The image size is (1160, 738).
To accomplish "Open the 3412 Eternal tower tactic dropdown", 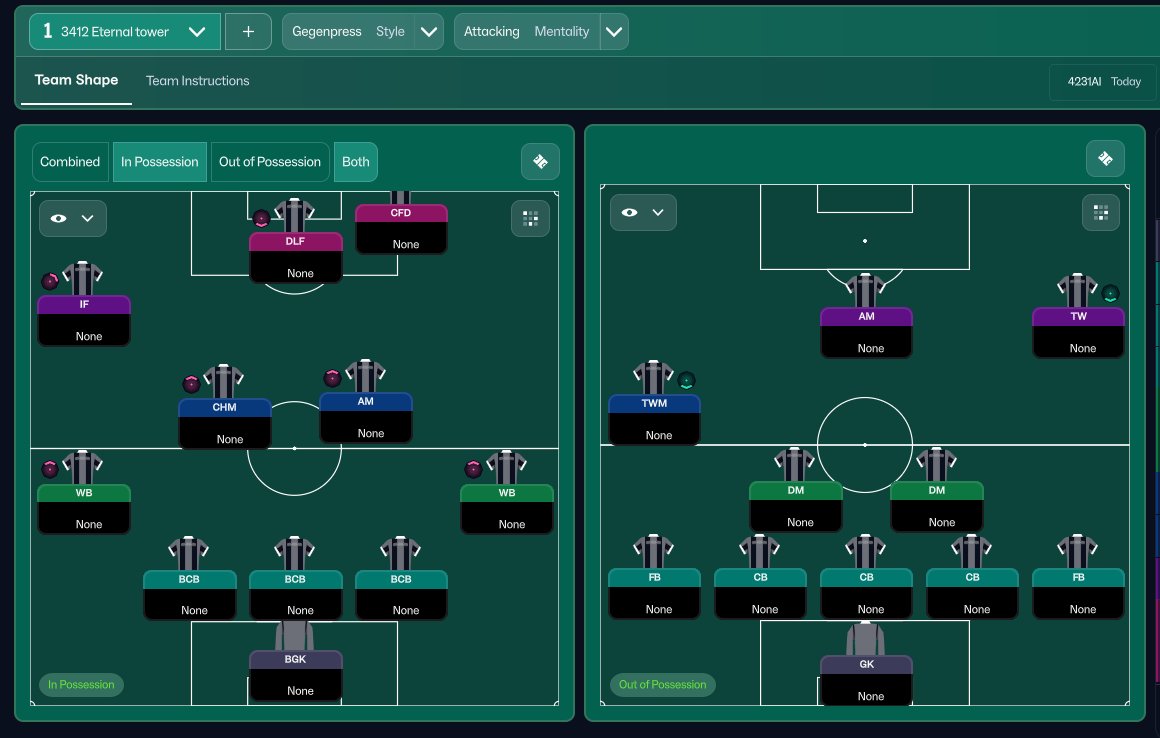I will pyautogui.click(x=124, y=32).
